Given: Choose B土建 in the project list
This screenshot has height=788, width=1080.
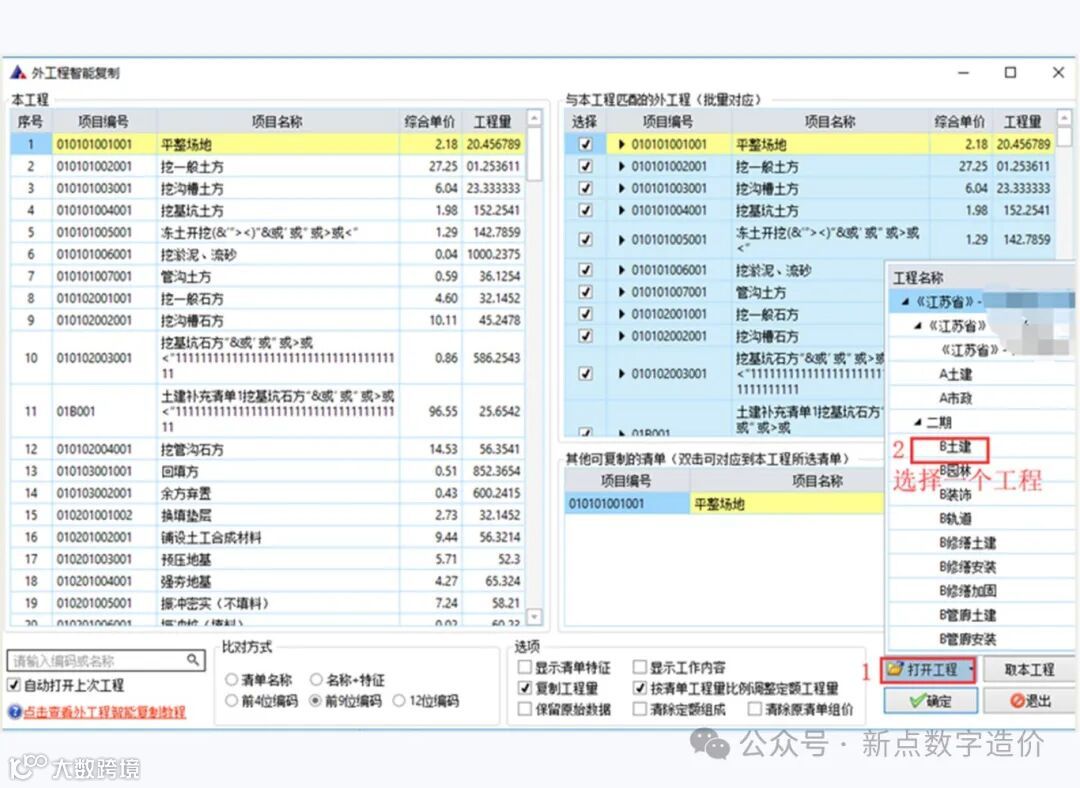Looking at the screenshot, I should (x=955, y=448).
